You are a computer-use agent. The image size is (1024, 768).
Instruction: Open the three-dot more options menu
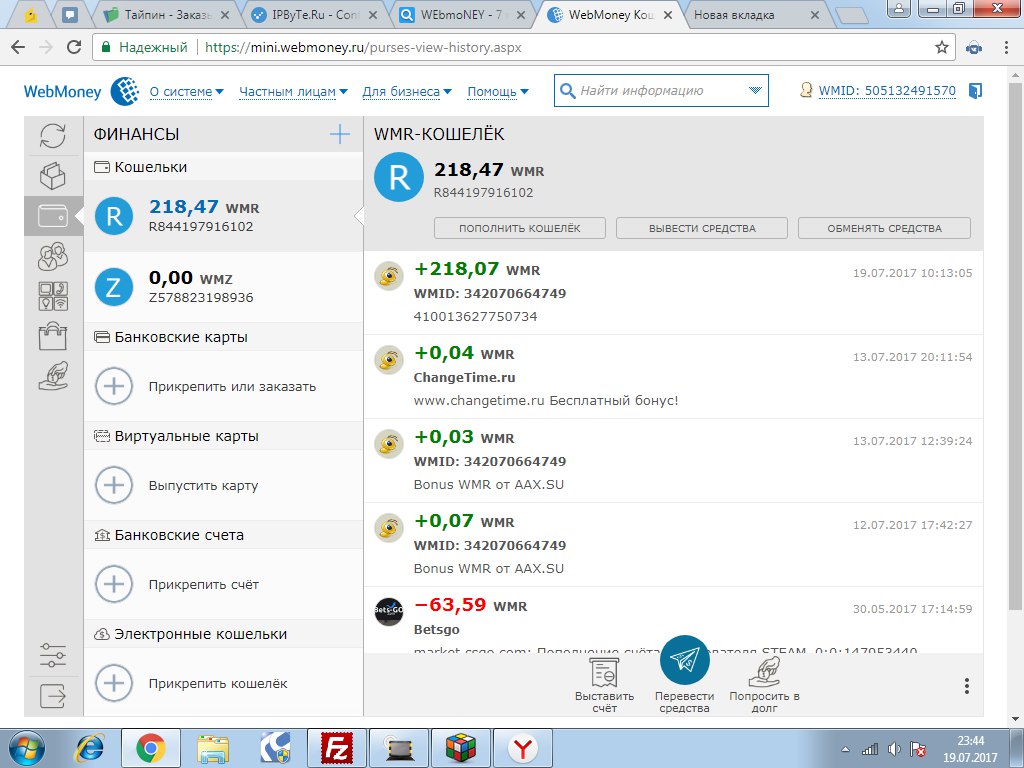click(x=966, y=685)
